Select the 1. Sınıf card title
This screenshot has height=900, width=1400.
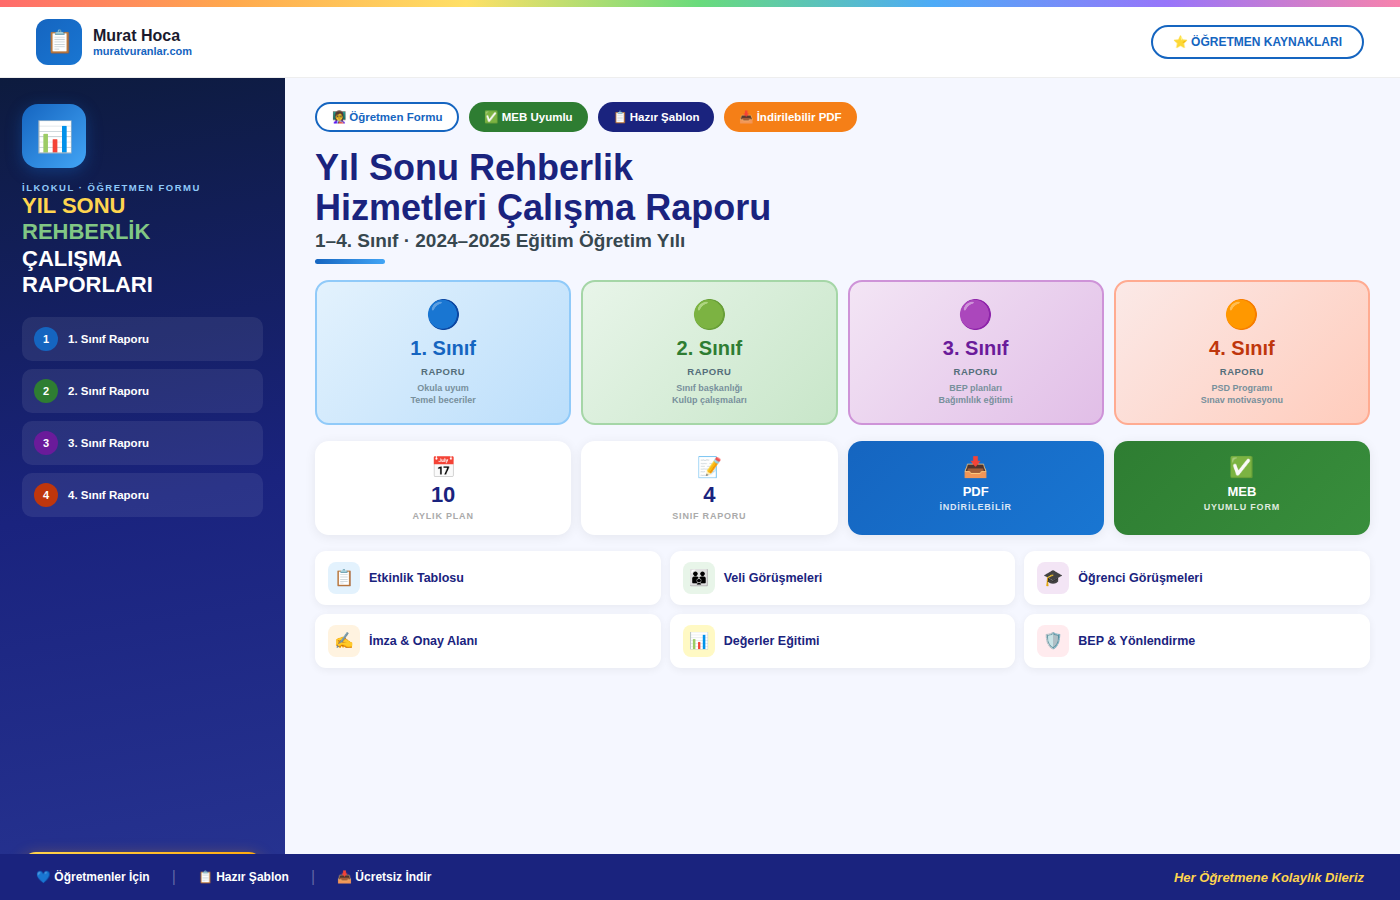(443, 348)
